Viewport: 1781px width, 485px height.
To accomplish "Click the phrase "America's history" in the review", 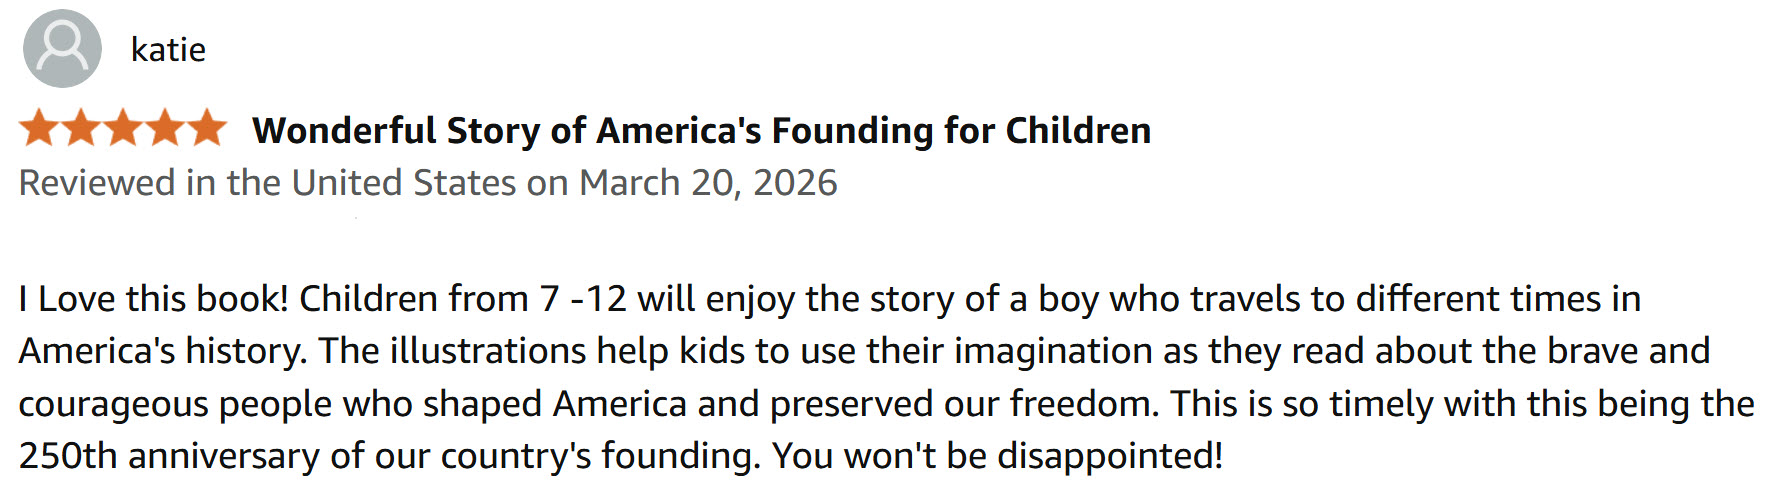I will coord(162,351).
